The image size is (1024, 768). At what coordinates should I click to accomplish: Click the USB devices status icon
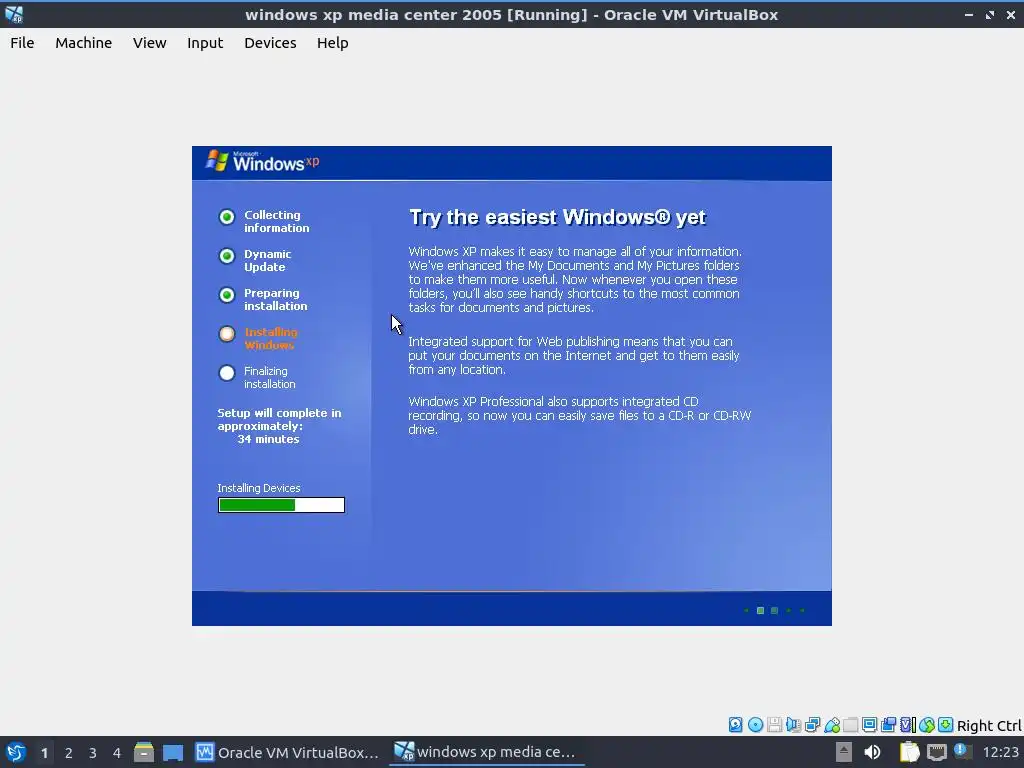point(832,725)
